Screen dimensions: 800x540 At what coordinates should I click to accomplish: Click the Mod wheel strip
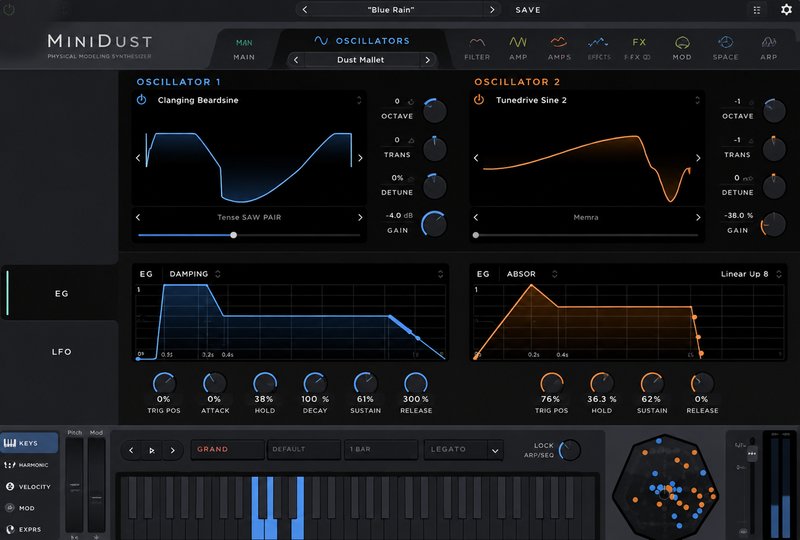pyautogui.click(x=96, y=485)
